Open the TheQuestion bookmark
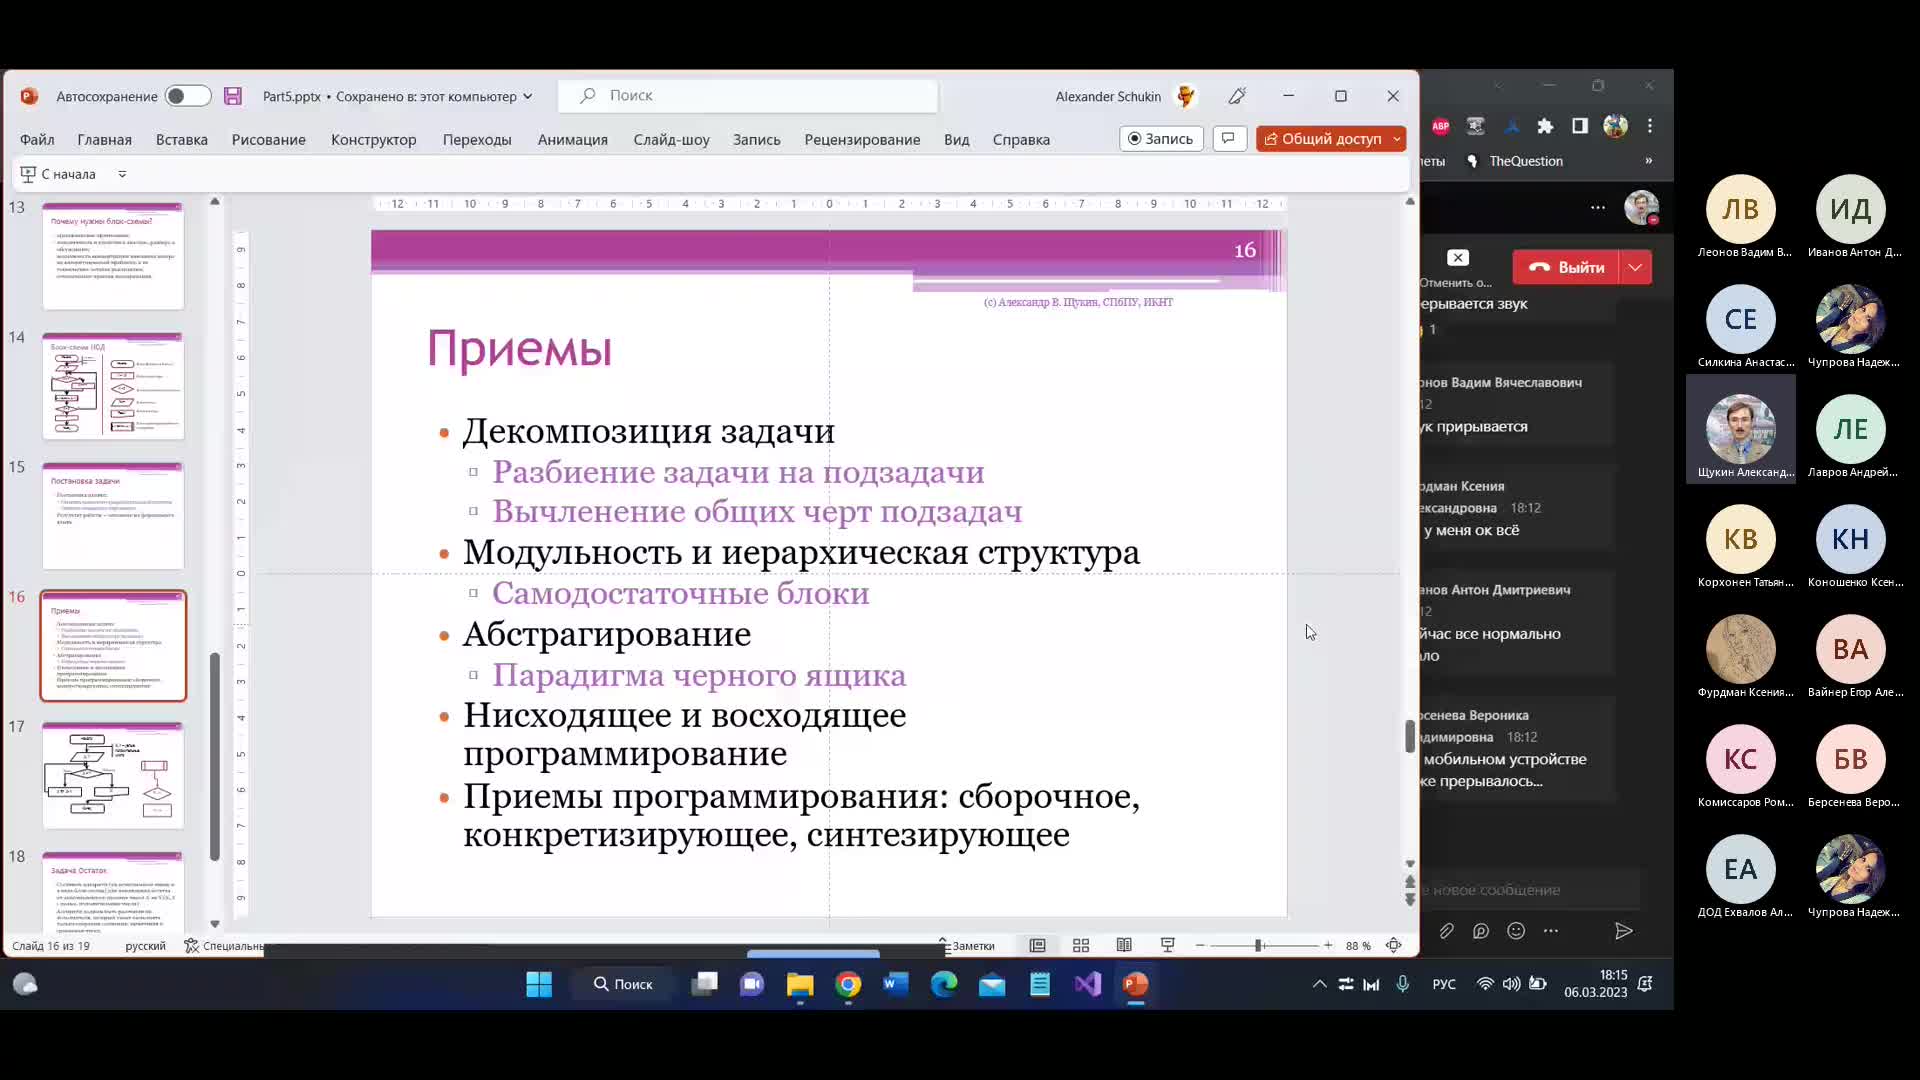Screen dimensions: 1920x1080 [x=1515, y=161]
